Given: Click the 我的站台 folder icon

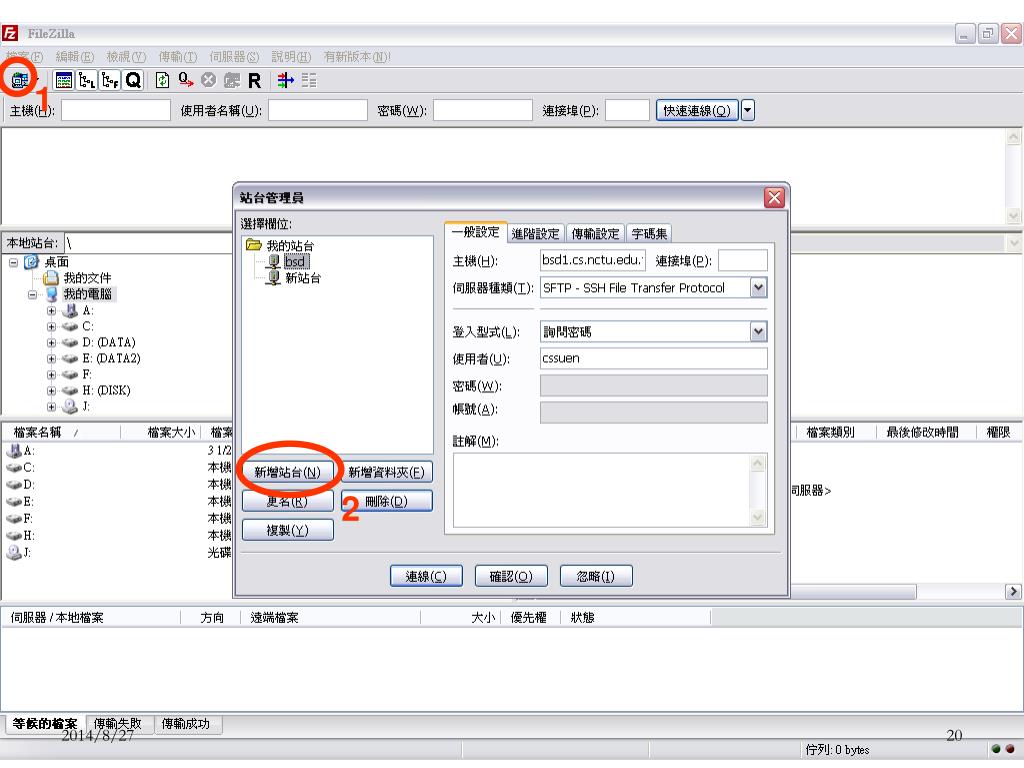Looking at the screenshot, I should click(x=253, y=246).
